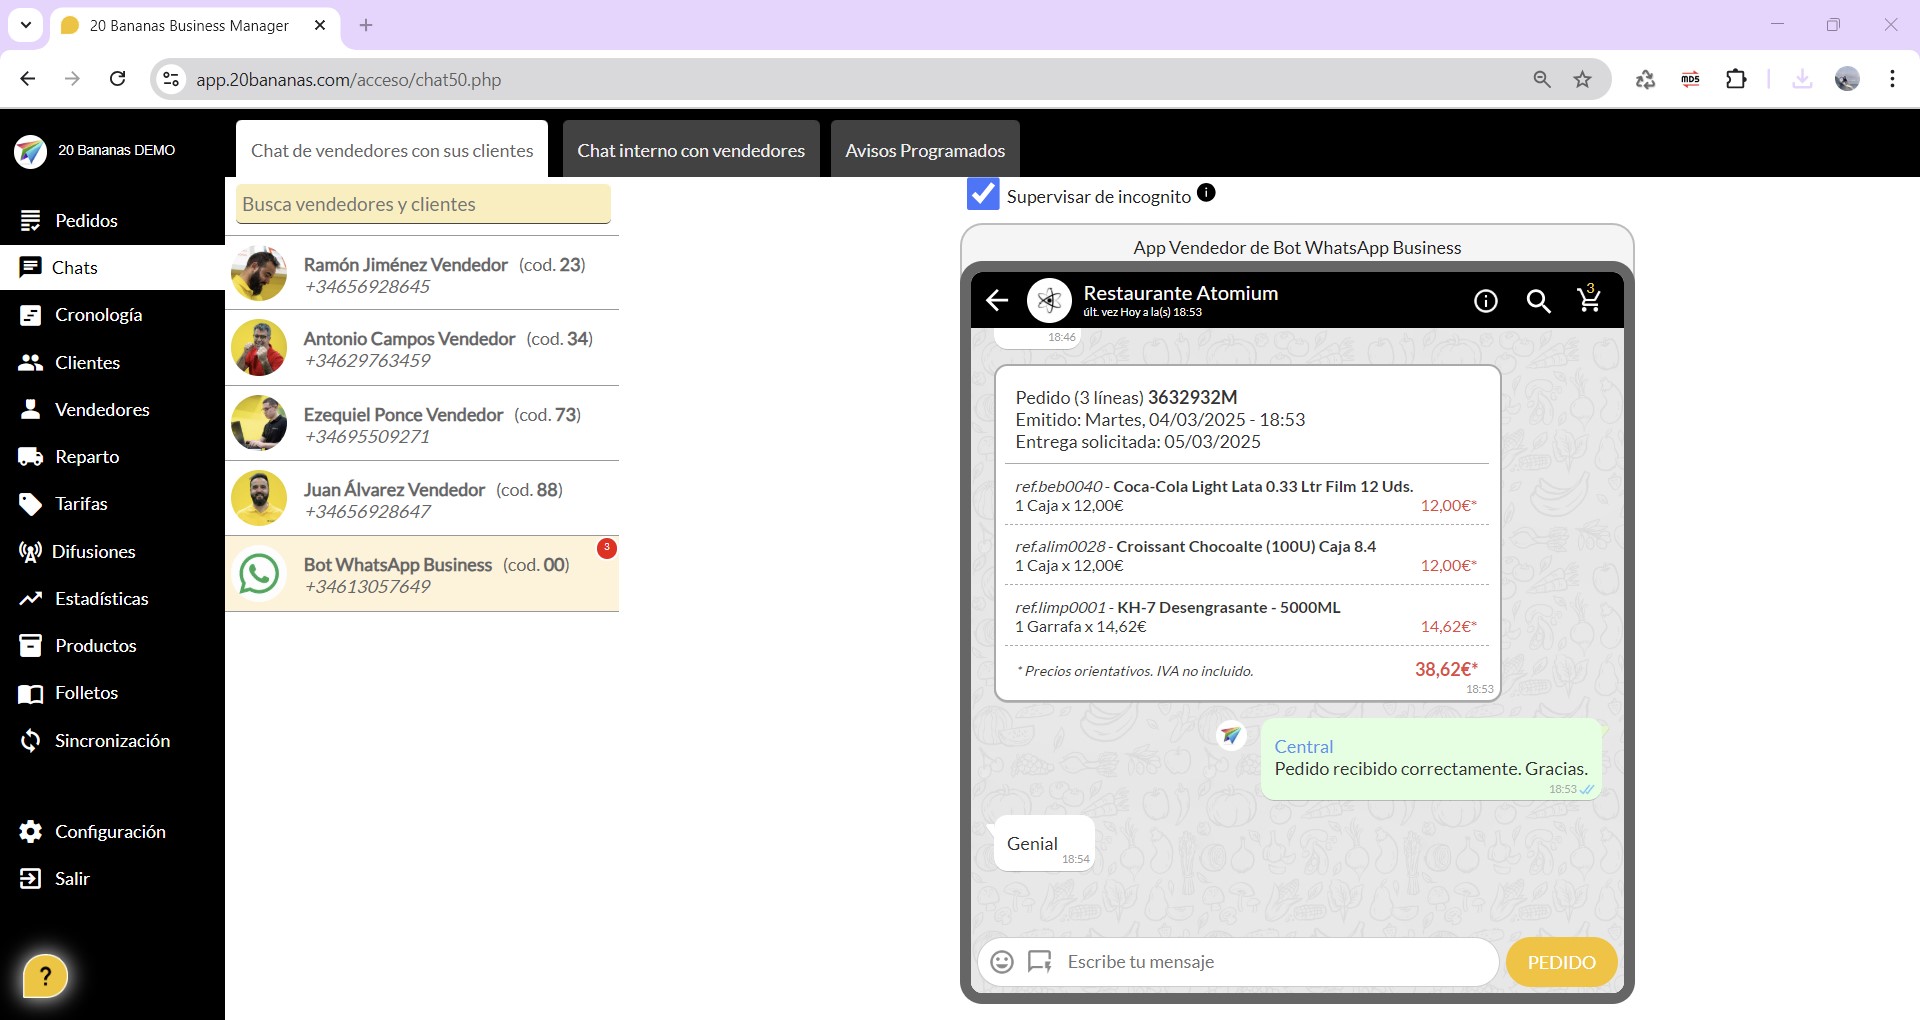1920x1020 pixels.
Task: Click the yellow help question mark icon
Action: point(45,976)
